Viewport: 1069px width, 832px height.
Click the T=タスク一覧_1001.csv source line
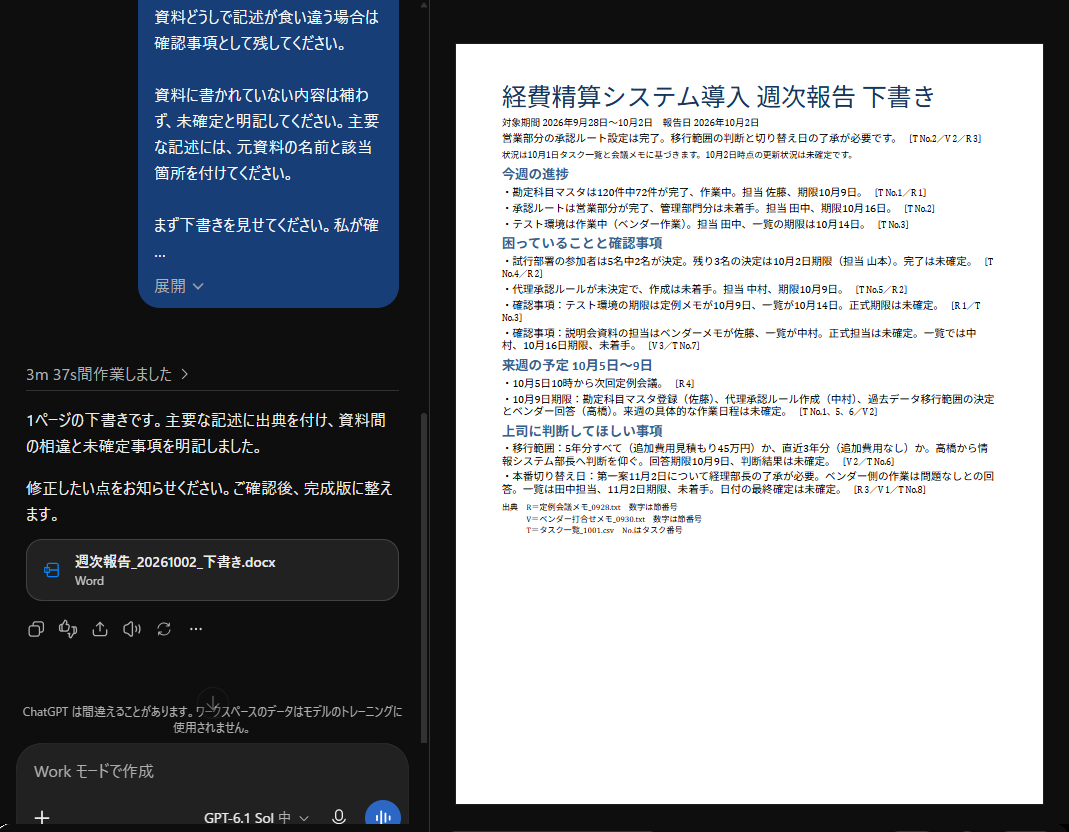pos(604,530)
